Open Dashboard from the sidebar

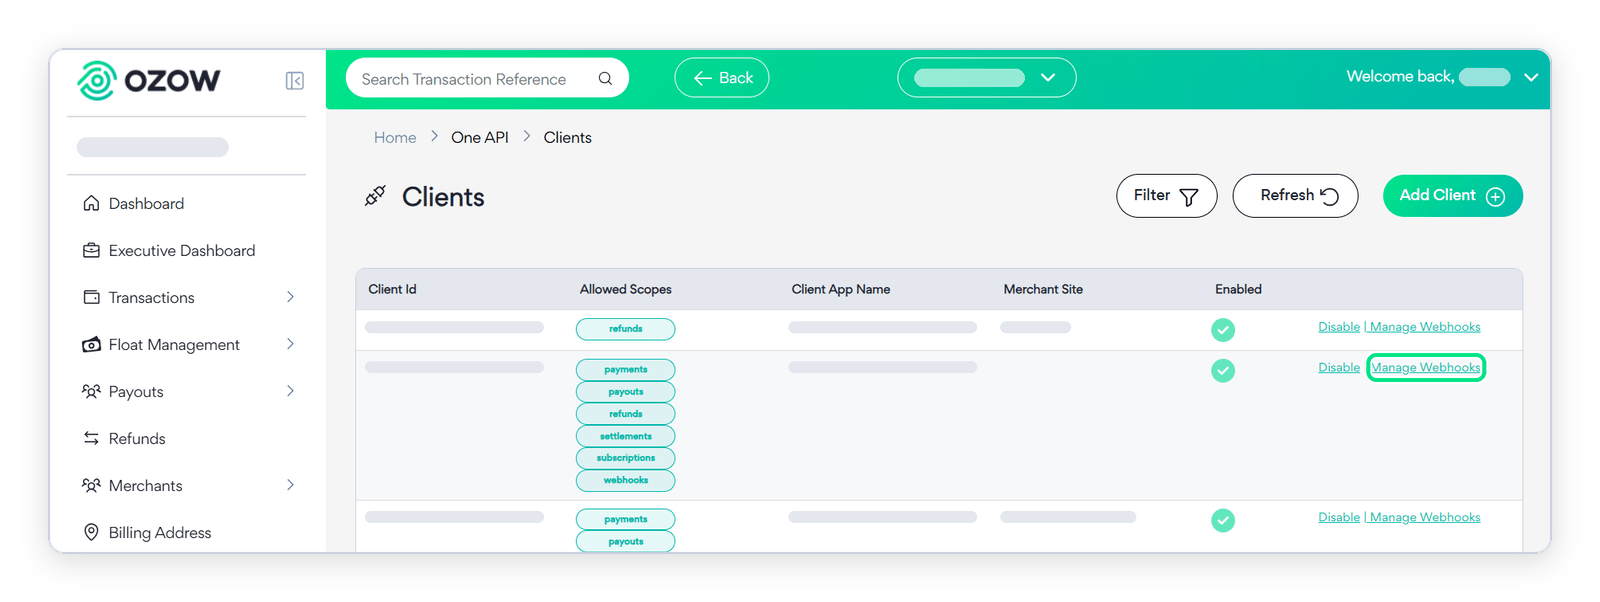[146, 203]
